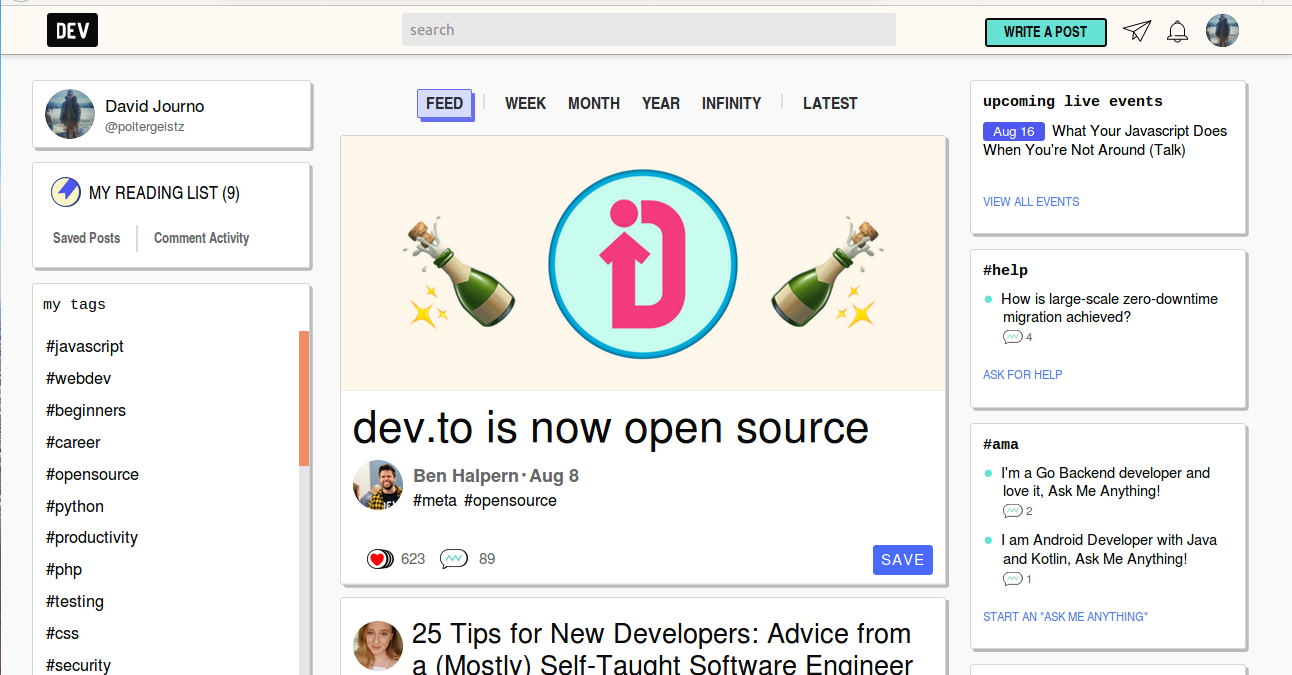Switch to the MONTH tab
The width and height of the screenshot is (1292, 675).
(x=594, y=103)
